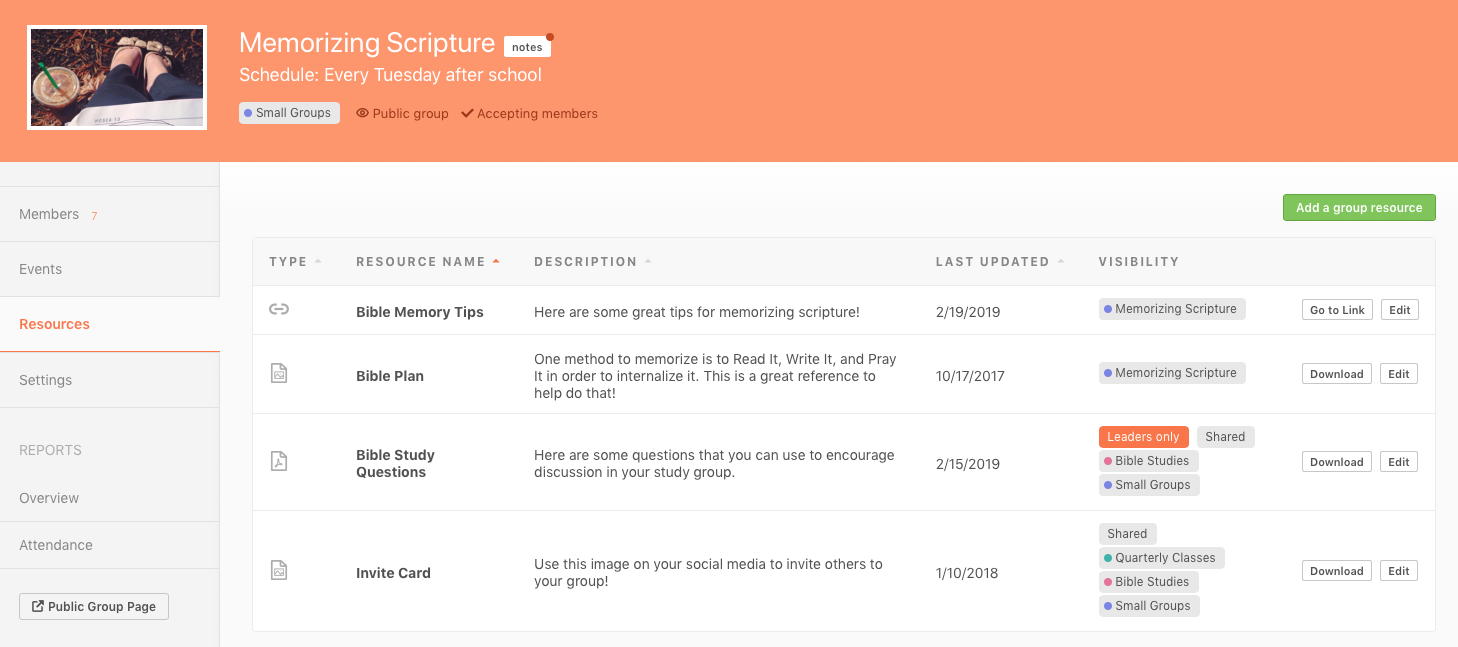Screen dimensions: 1458x647
Task: Download the Bible Study Questions resource
Action: pyautogui.click(x=1336, y=462)
